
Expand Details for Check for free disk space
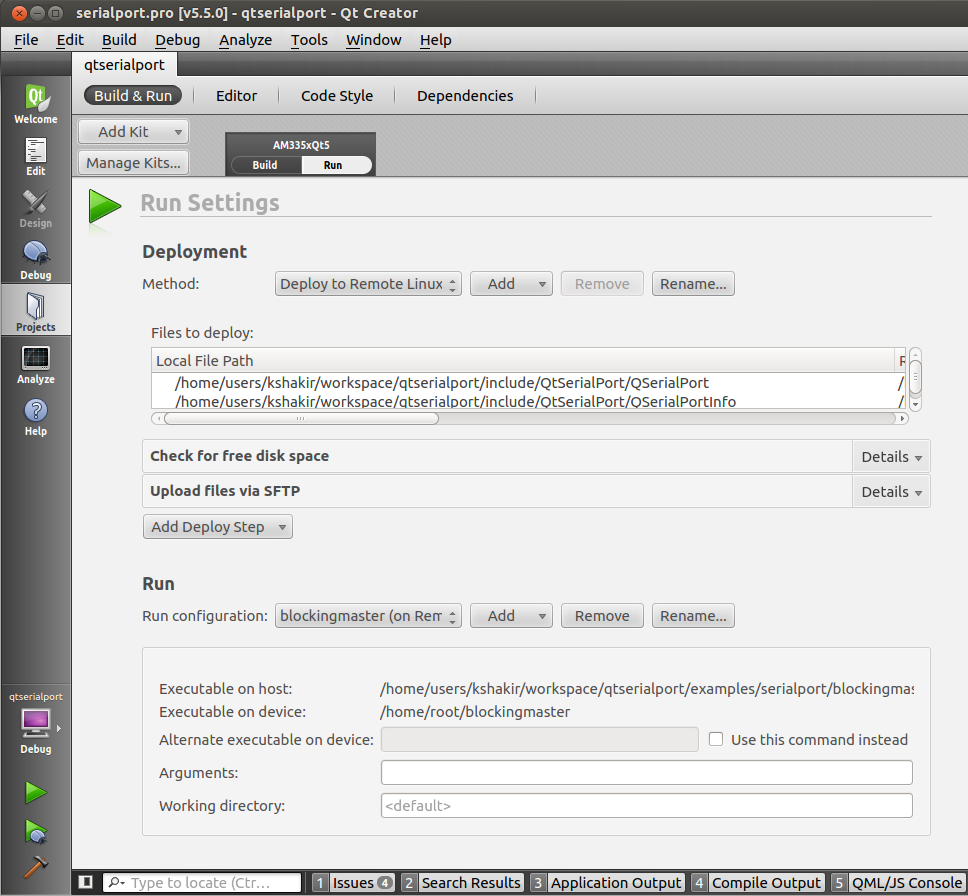coord(891,457)
